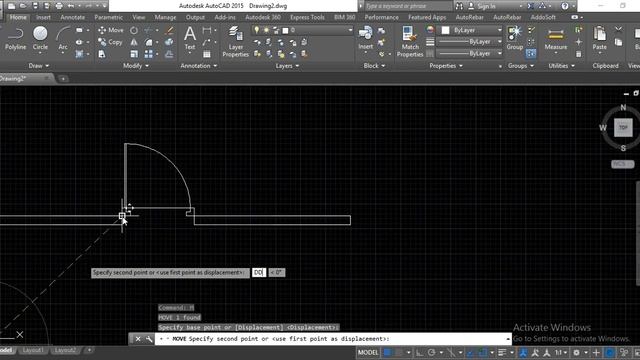Image resolution: width=640 pixels, height=360 pixels.
Task: Close the command line with X button
Action: tap(138, 339)
